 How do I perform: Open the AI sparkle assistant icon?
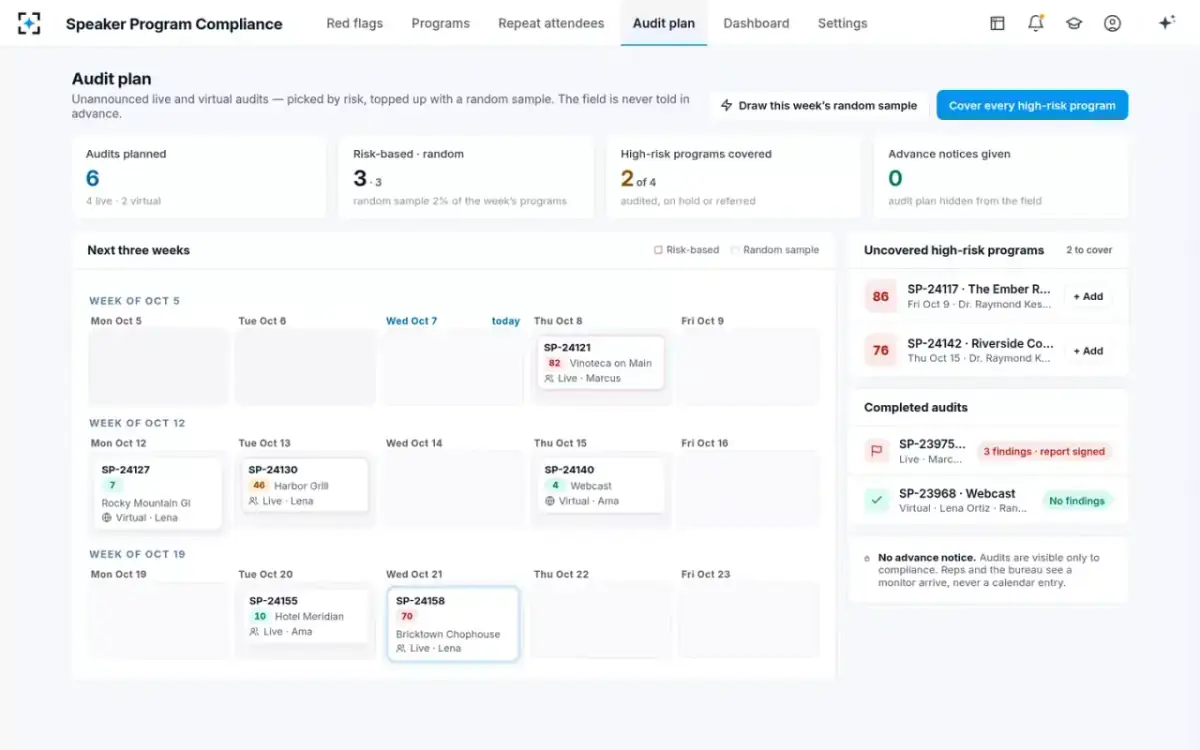(1166, 23)
